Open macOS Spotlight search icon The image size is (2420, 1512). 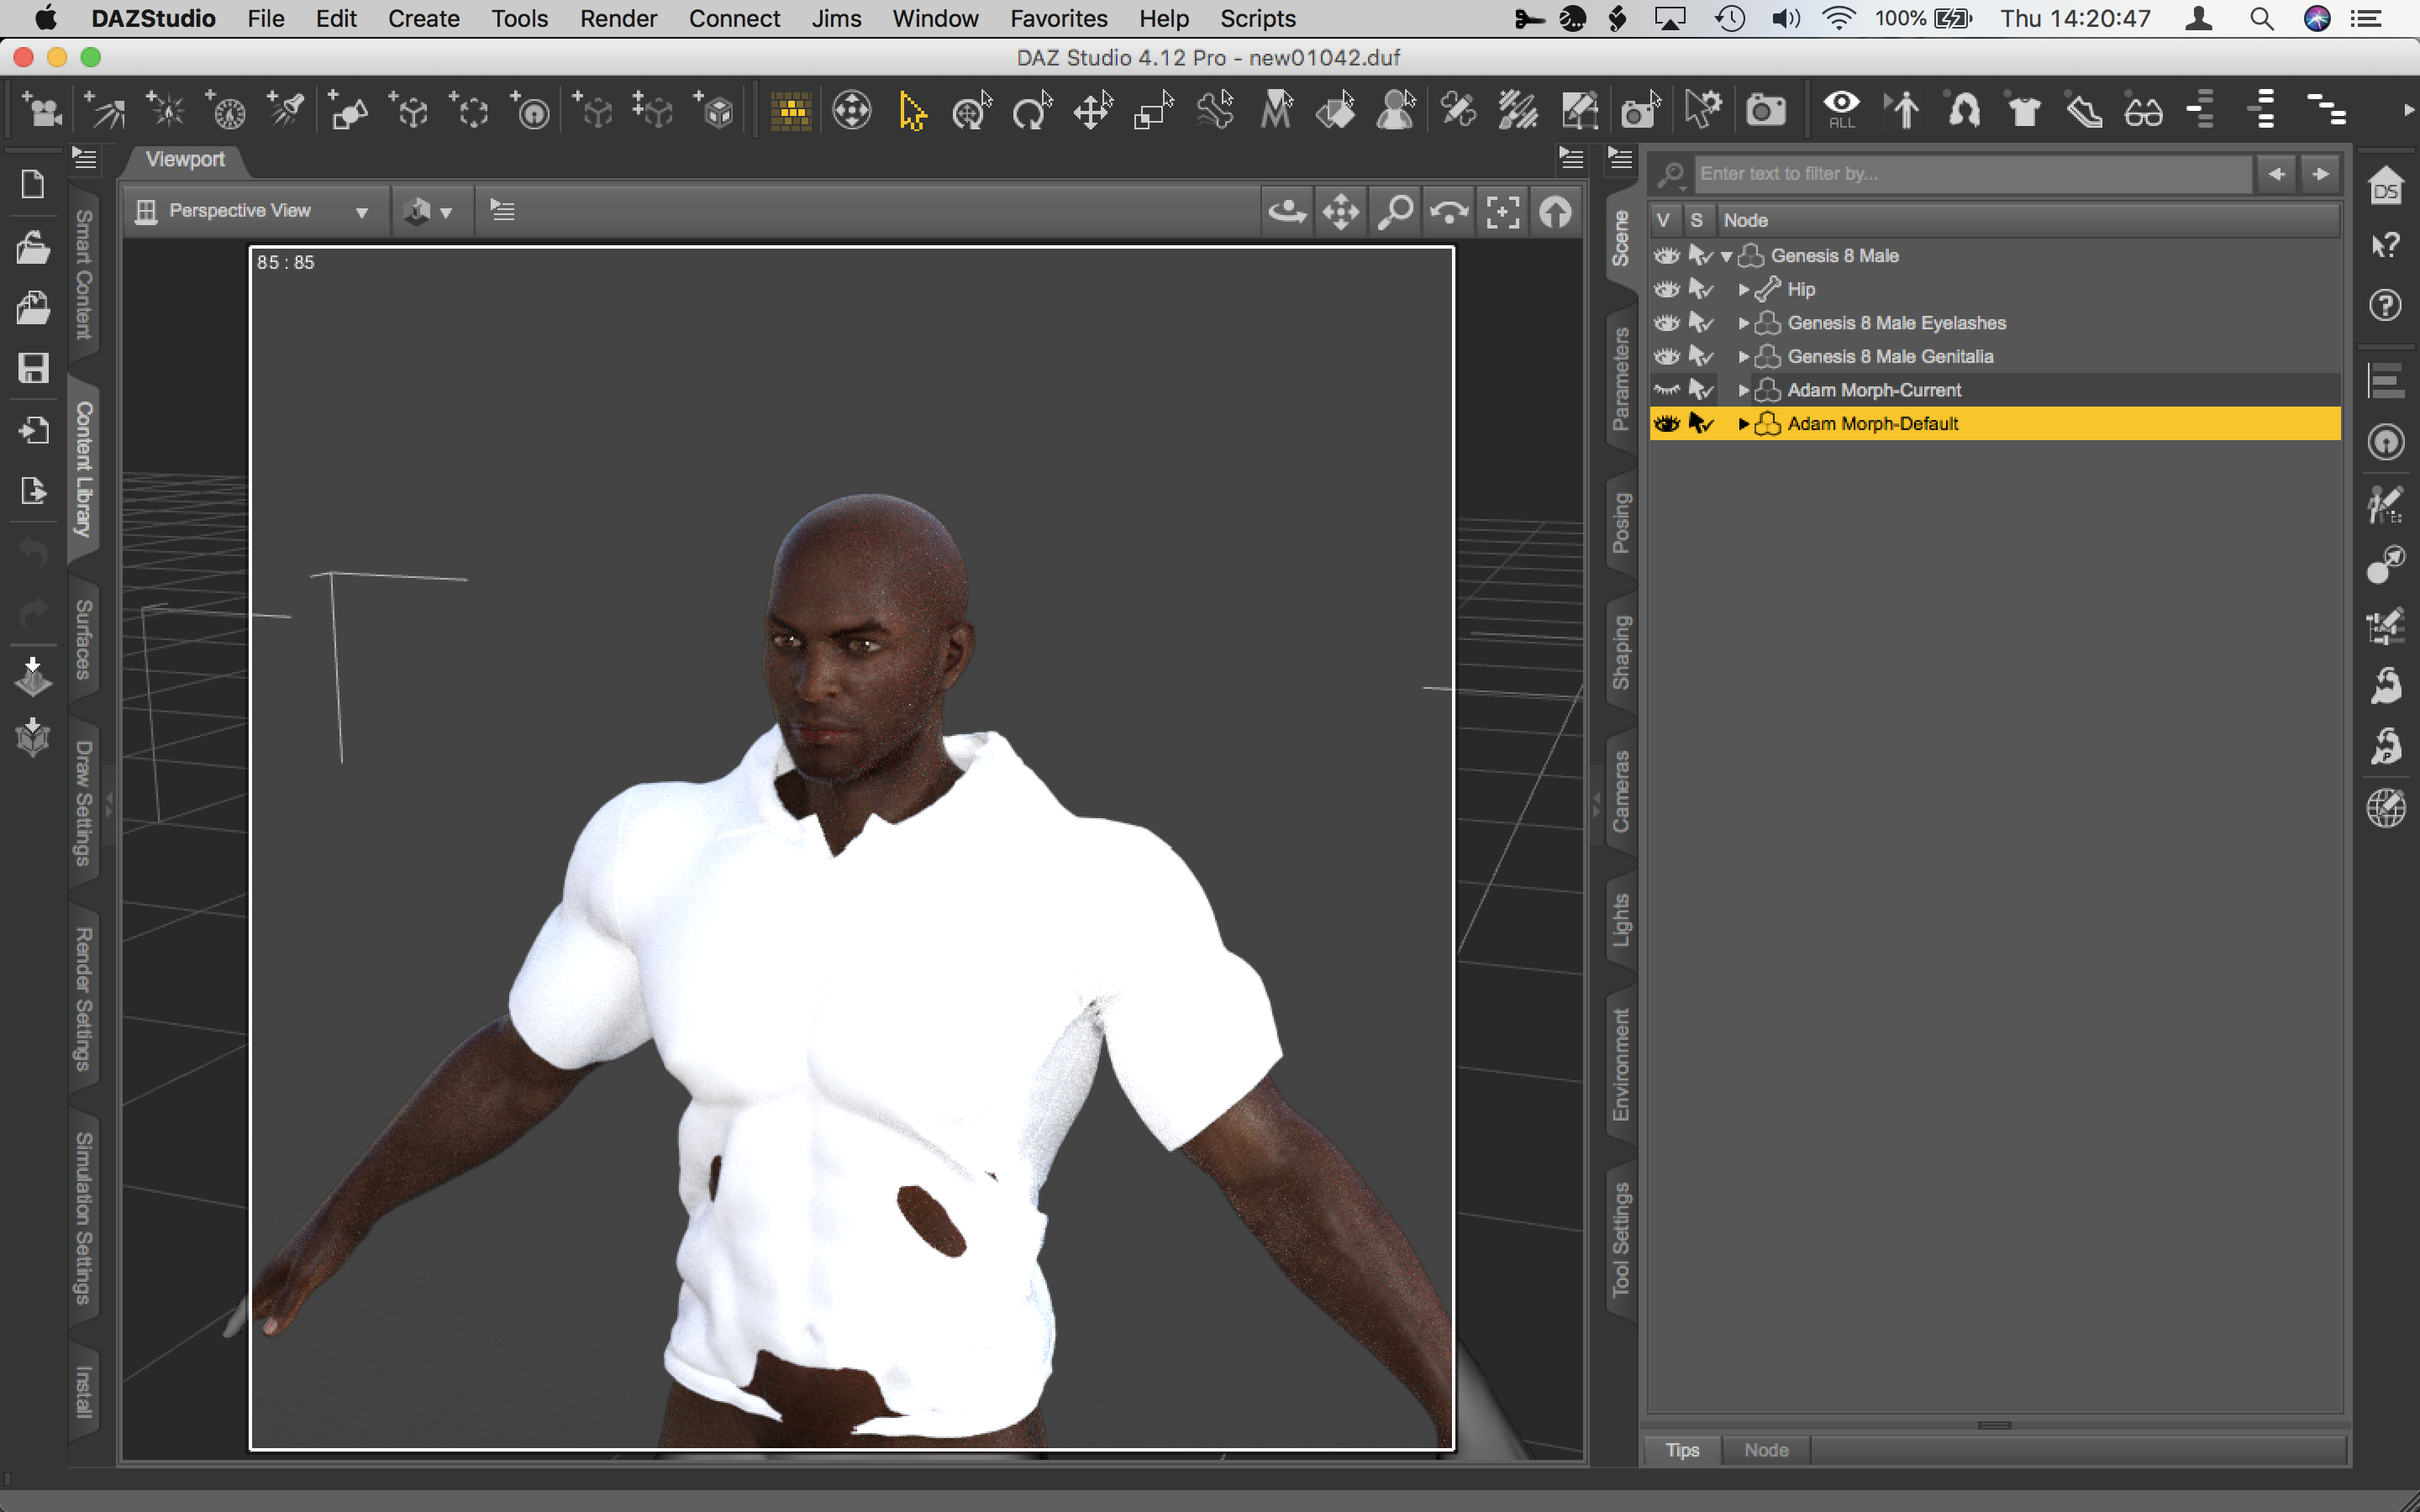tap(2262, 18)
